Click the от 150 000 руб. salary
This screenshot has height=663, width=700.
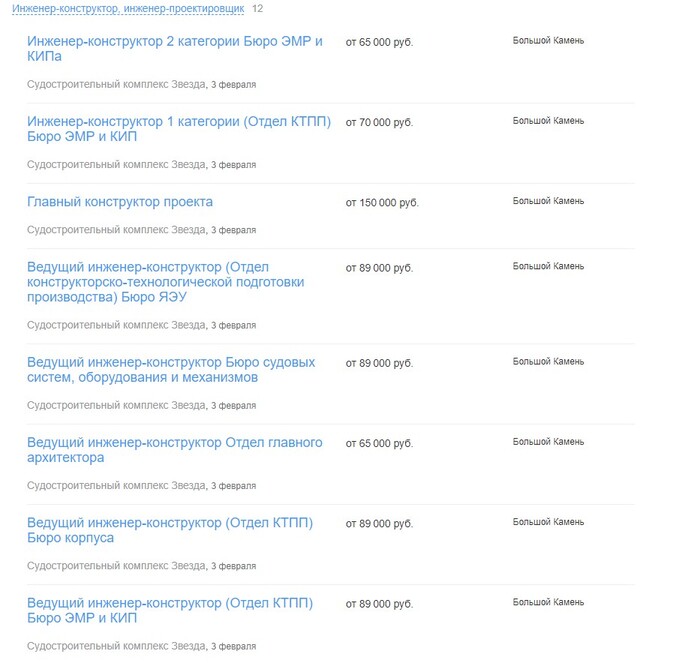(x=382, y=203)
